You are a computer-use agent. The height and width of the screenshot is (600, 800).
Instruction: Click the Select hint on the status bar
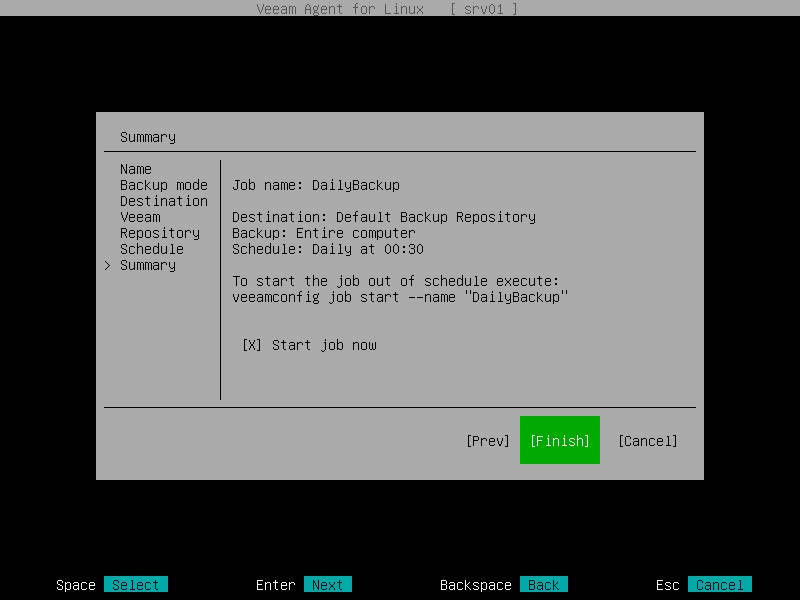(x=135, y=584)
